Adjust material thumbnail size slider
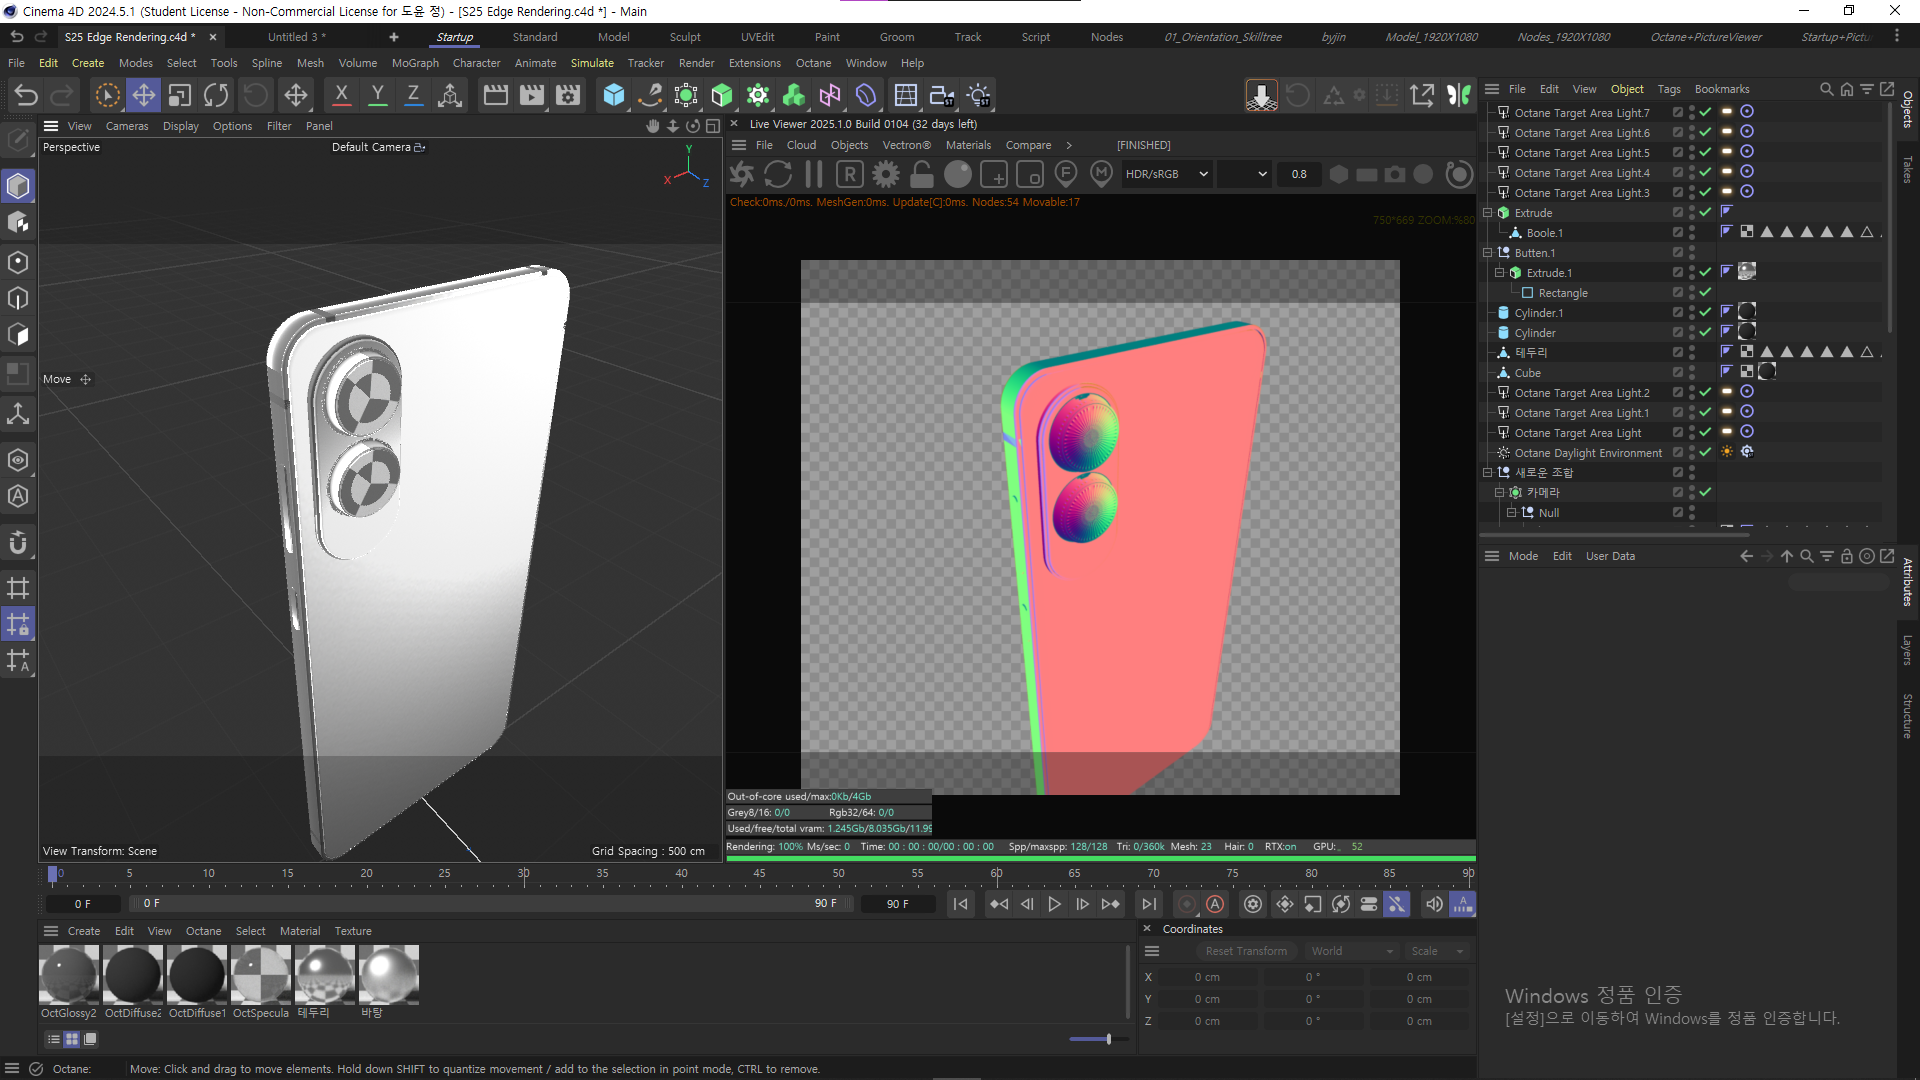Image resolution: width=1920 pixels, height=1080 pixels. click(x=1108, y=1039)
